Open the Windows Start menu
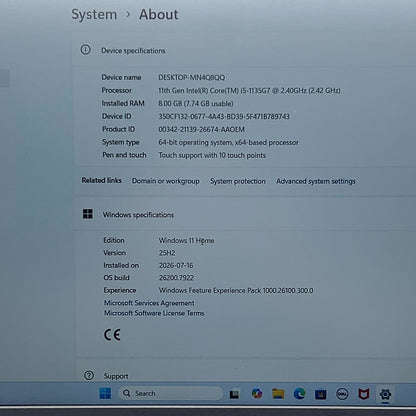 click(105, 394)
